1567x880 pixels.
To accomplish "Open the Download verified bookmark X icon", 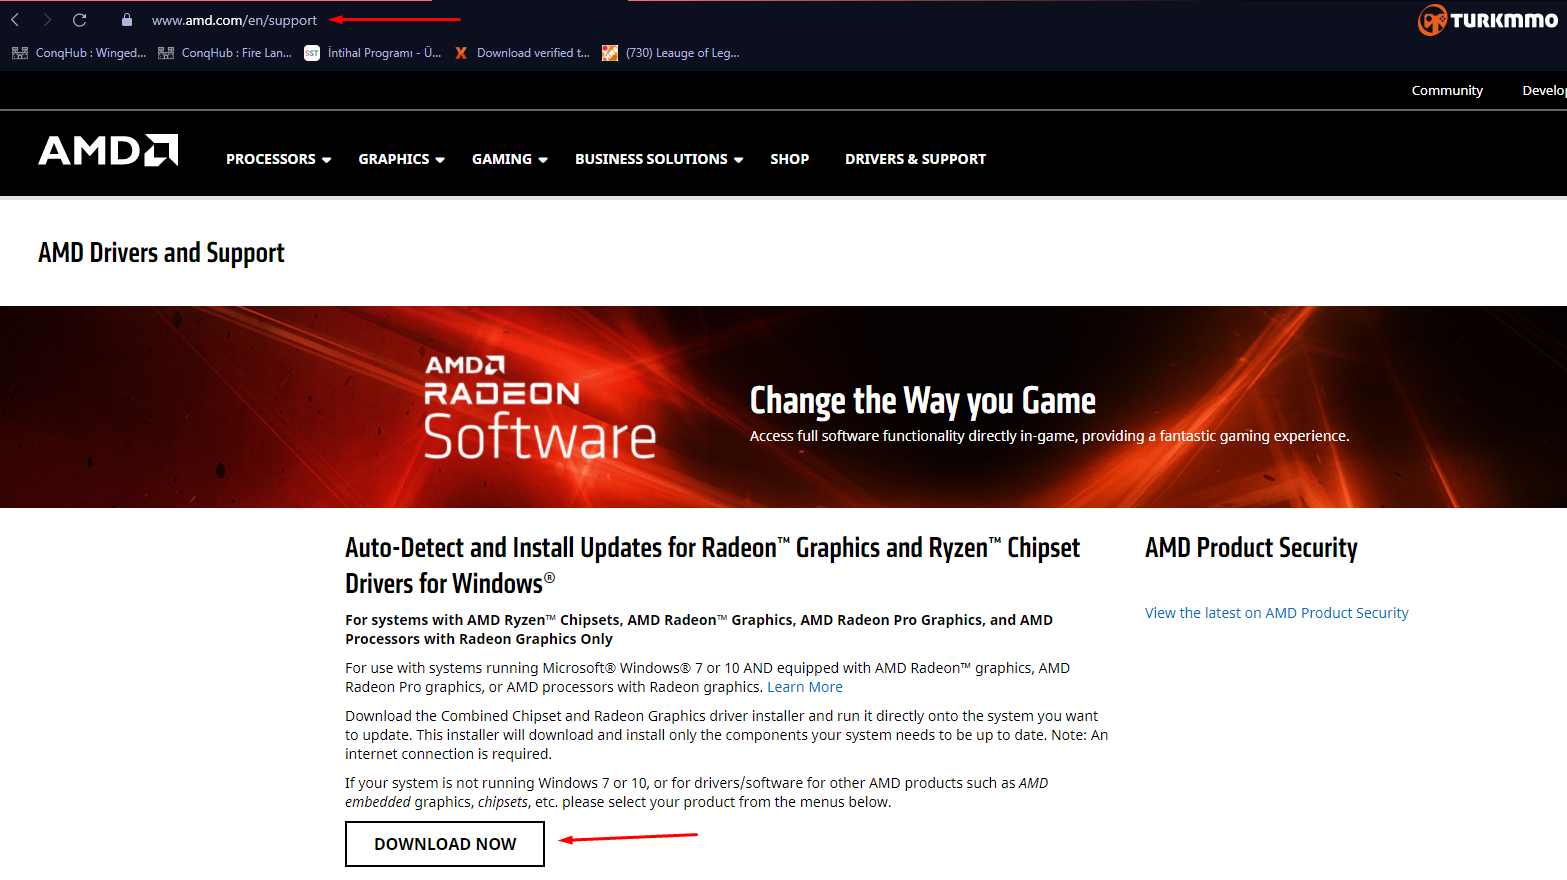I will (461, 53).
